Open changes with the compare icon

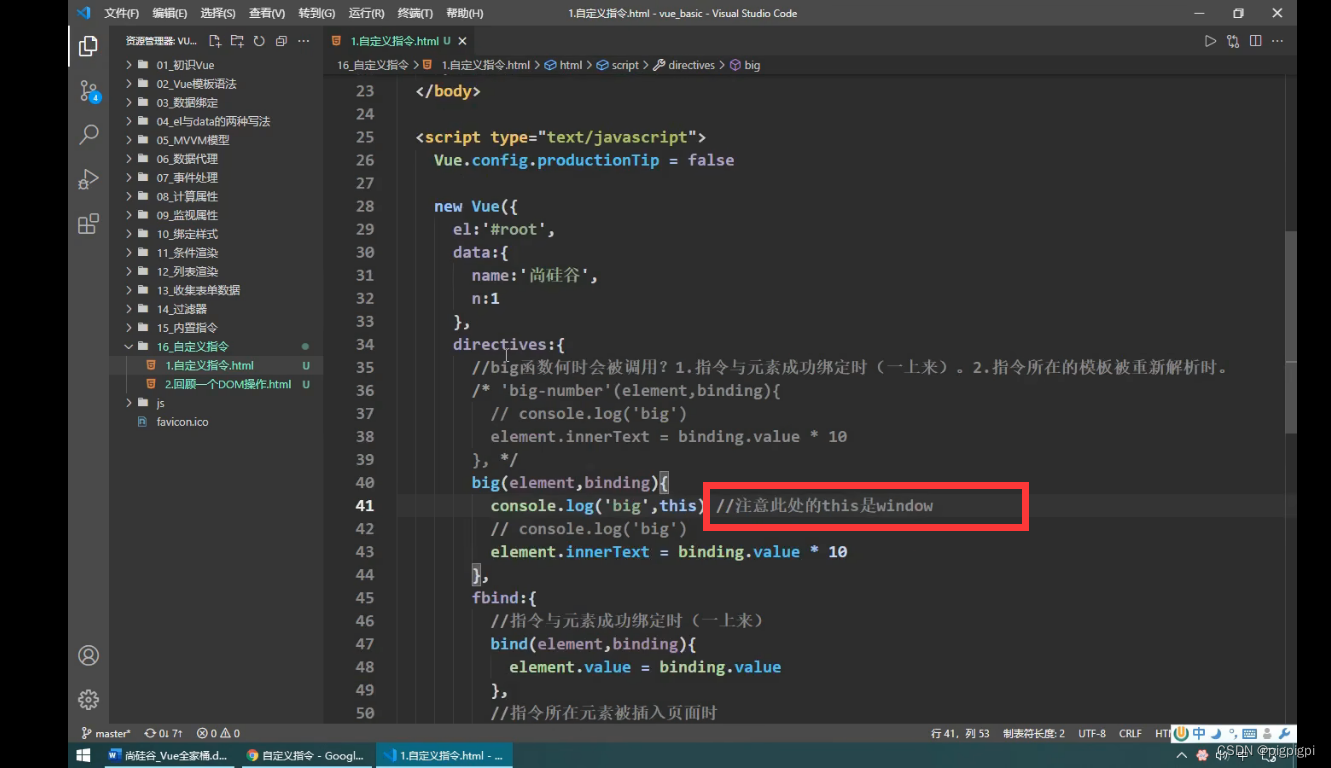click(x=1233, y=41)
